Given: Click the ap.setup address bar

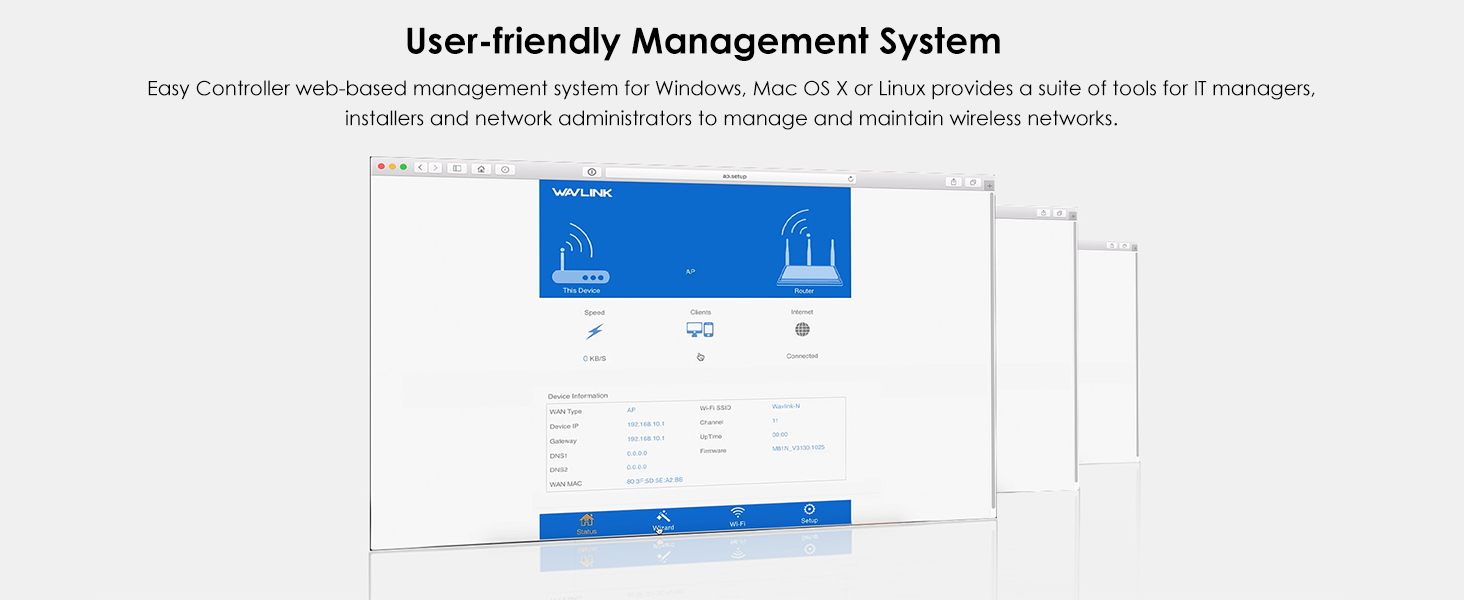Looking at the screenshot, I should pyautogui.click(x=733, y=176).
